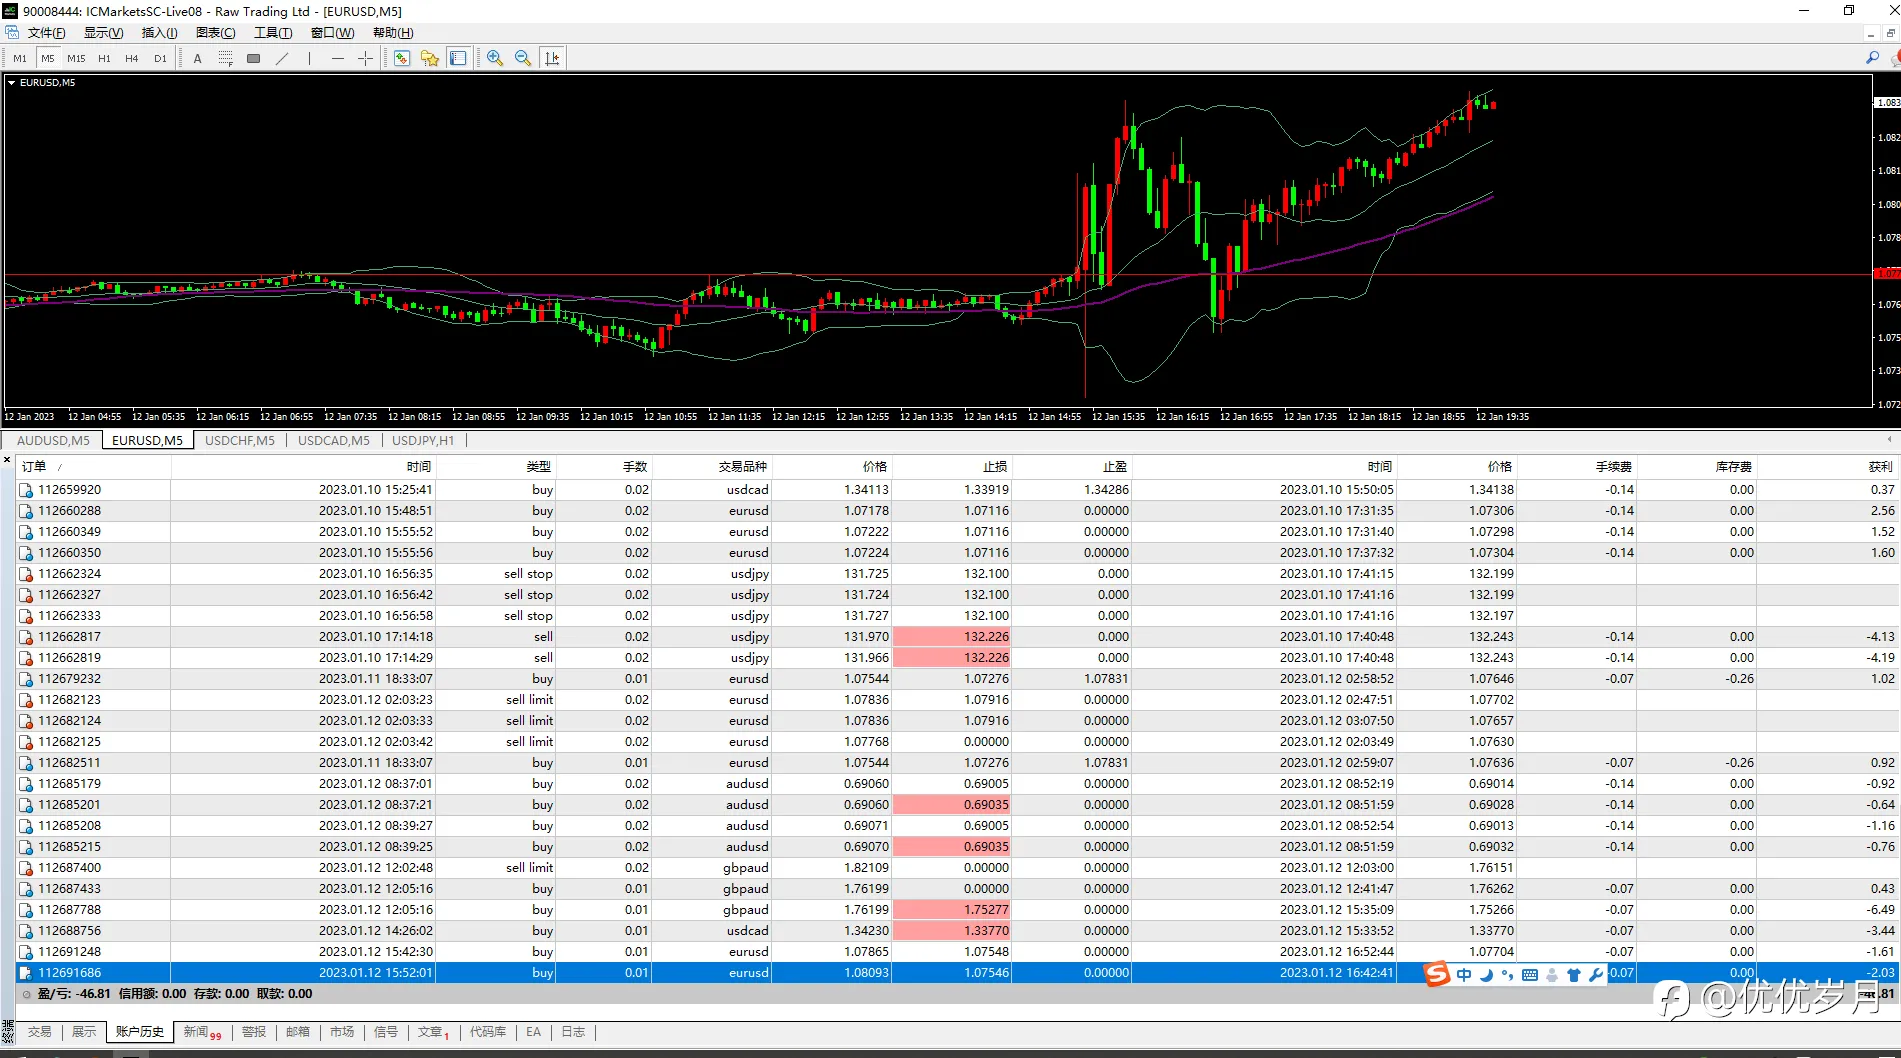Open the 信号 terminal tab
Screen dimensions: 1901x1058
click(386, 1032)
